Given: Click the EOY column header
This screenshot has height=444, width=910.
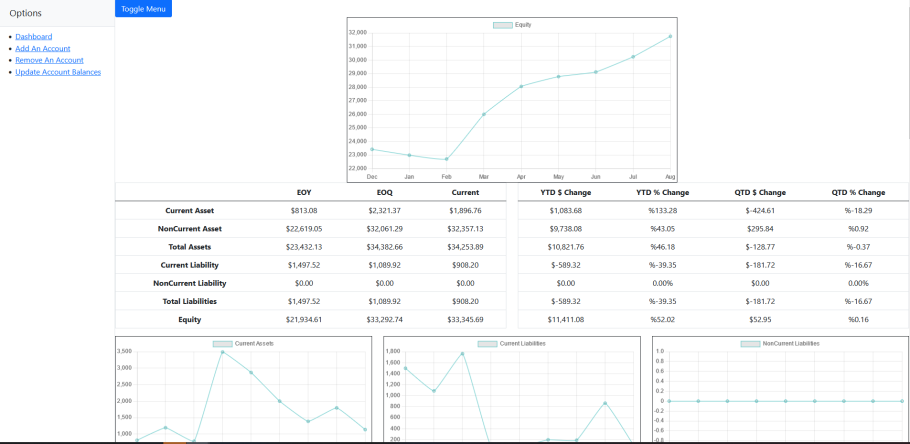Looking at the screenshot, I should [304, 193].
